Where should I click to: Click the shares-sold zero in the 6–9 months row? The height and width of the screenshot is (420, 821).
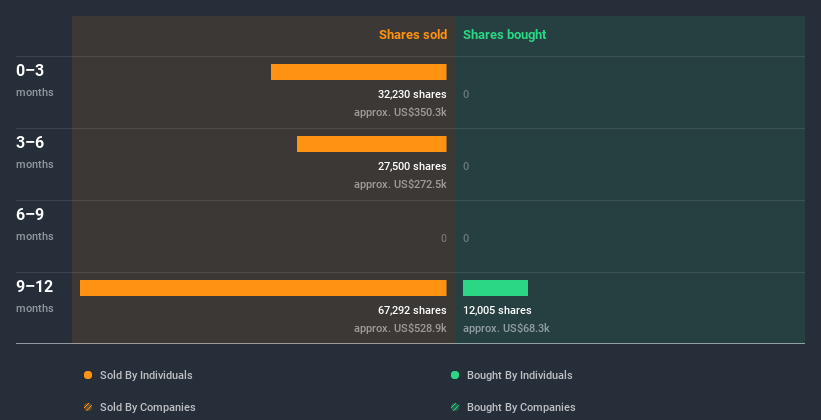[x=443, y=238]
